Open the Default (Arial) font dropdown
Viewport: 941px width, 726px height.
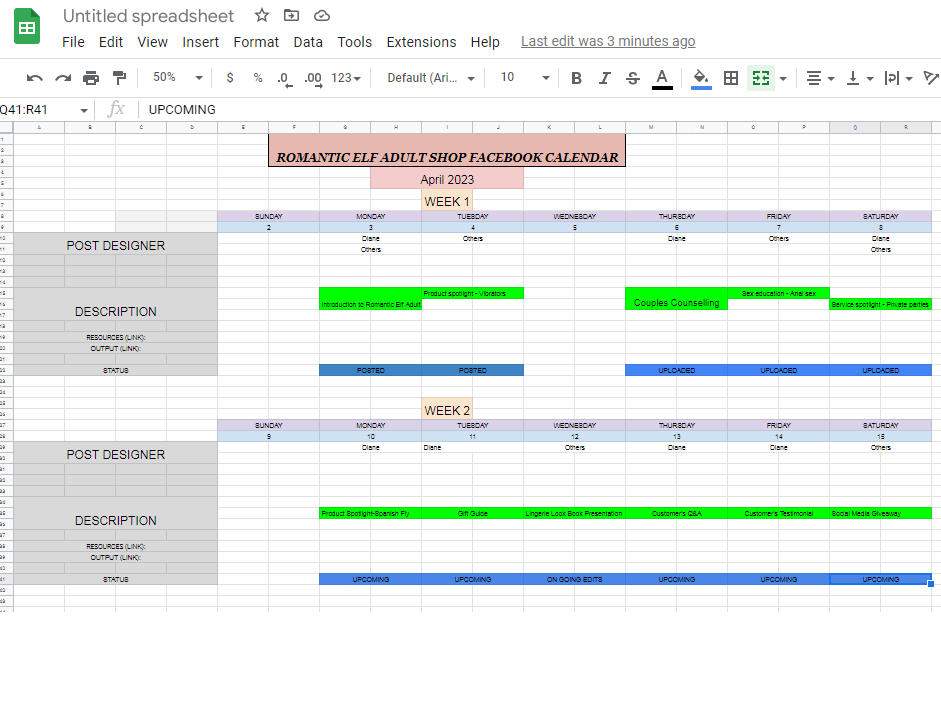click(x=431, y=78)
